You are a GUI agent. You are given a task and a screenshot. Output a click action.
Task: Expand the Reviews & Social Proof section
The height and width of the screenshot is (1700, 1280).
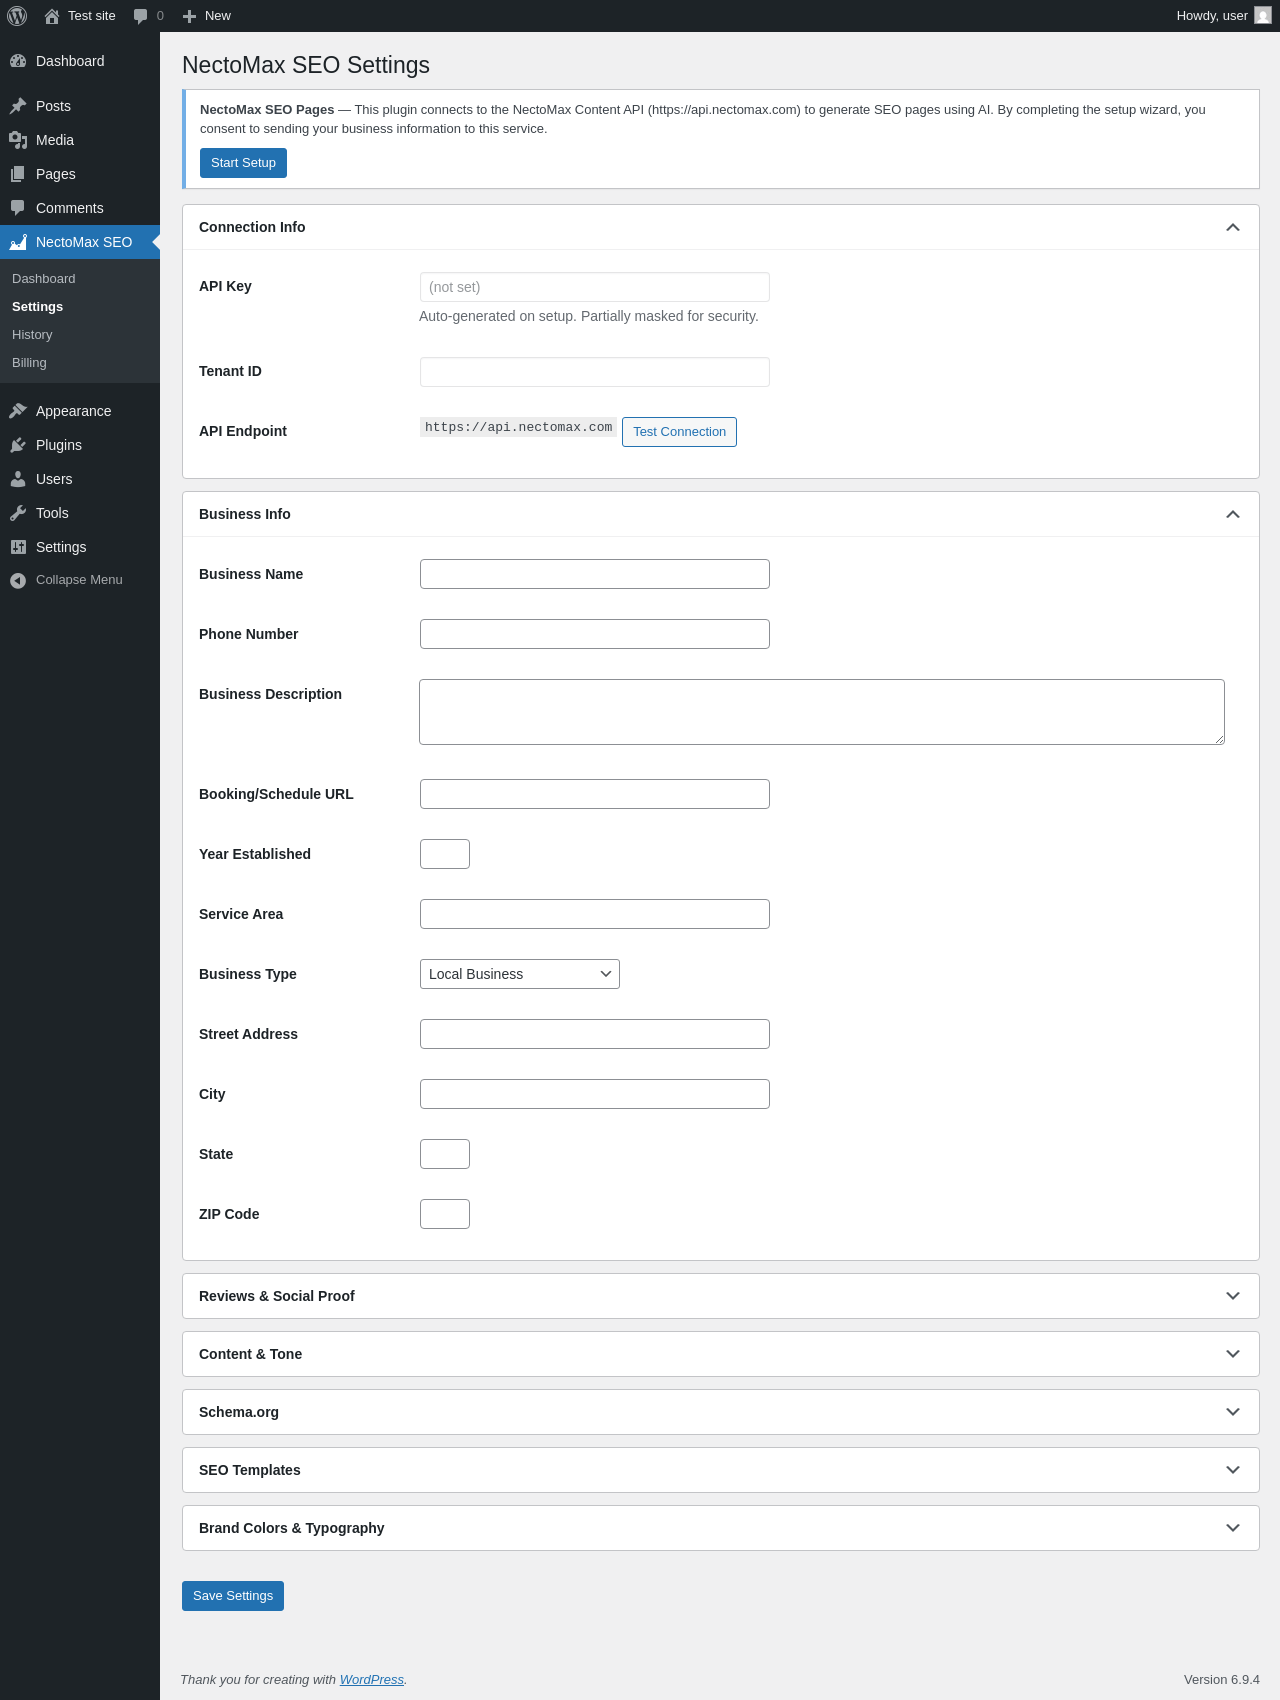pos(1232,1296)
